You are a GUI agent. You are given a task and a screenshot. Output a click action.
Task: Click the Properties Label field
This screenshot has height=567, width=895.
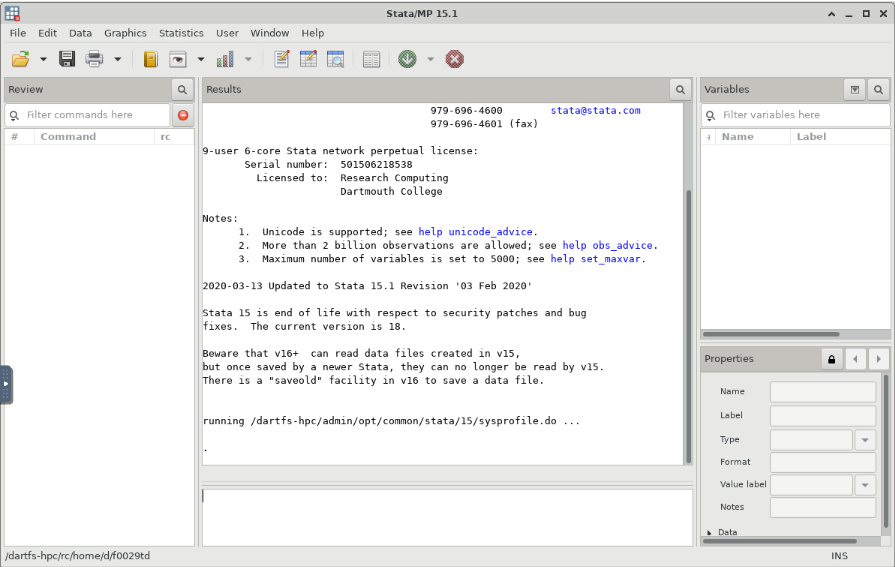[x=823, y=416]
